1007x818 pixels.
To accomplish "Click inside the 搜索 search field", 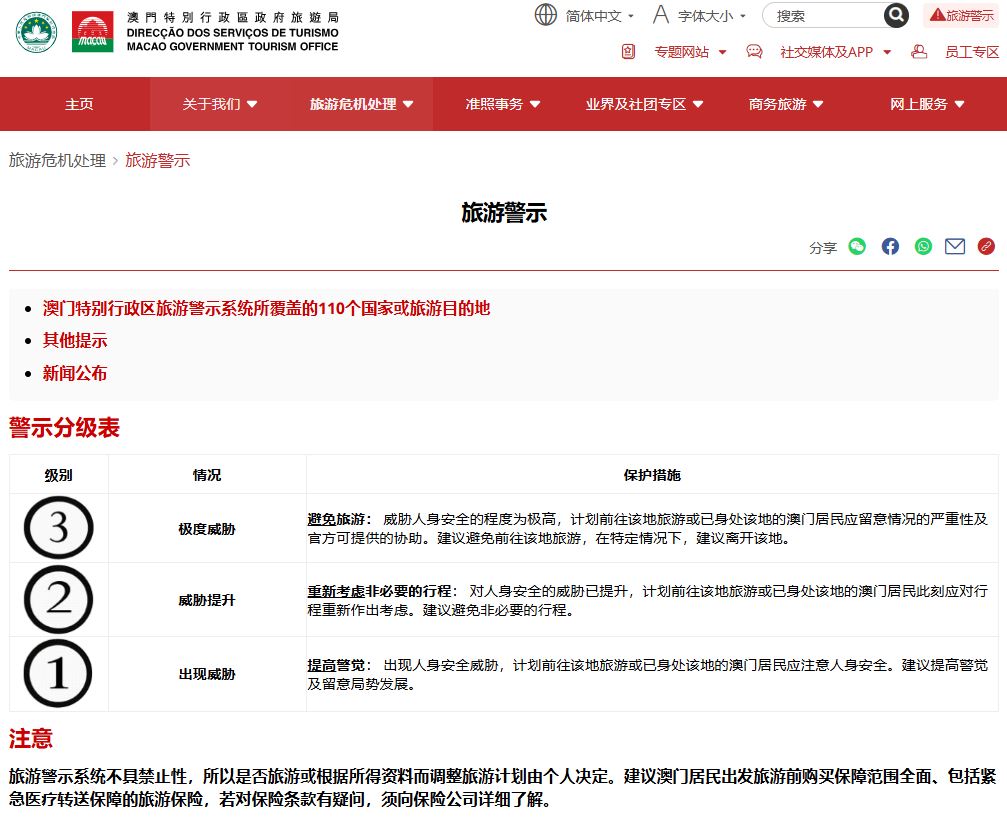I will click(820, 15).
